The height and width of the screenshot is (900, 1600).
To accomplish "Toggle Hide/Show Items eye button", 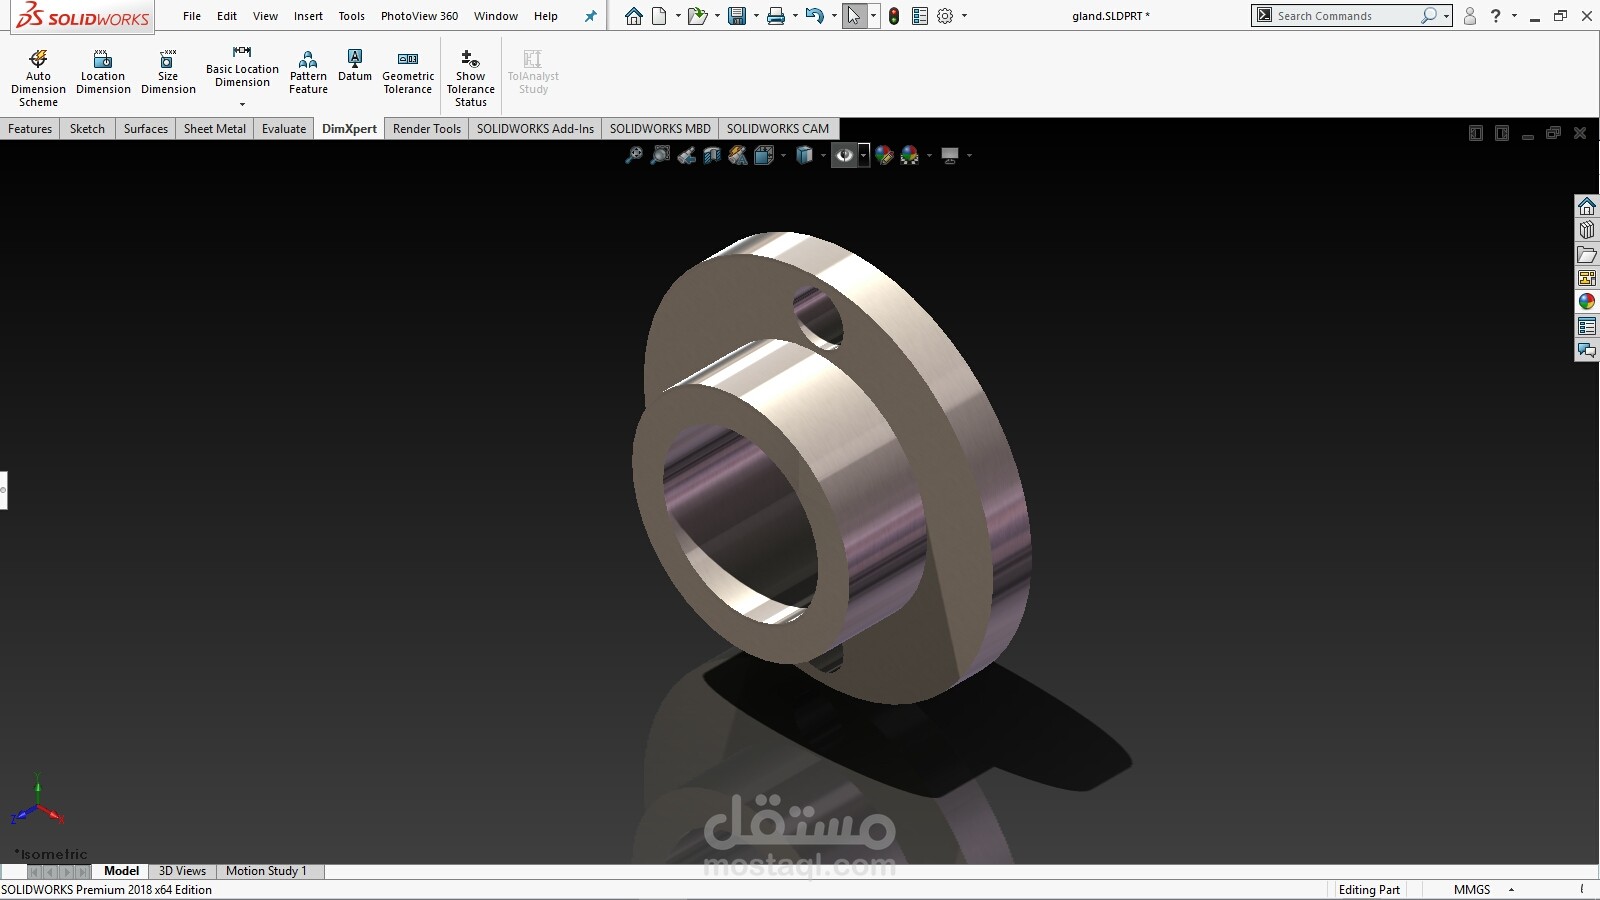I will click(x=844, y=155).
